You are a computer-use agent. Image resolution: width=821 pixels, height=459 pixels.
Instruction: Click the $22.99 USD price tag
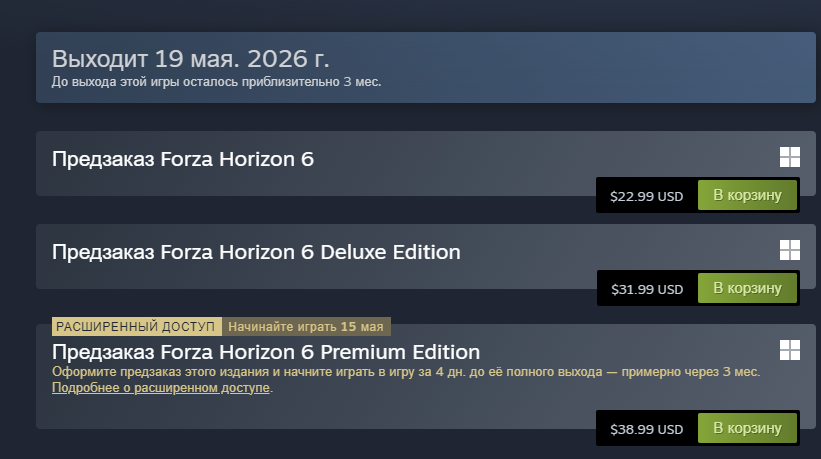(646, 196)
